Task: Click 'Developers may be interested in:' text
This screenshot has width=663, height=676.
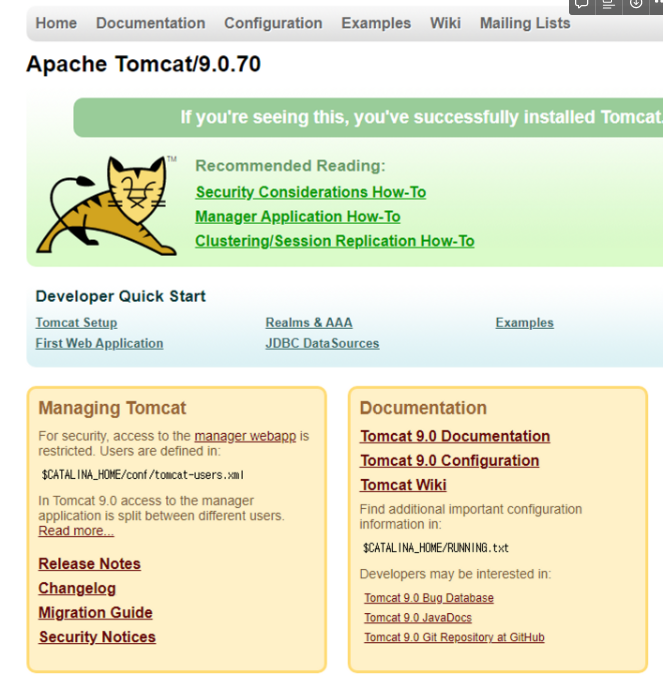Action: tap(455, 574)
